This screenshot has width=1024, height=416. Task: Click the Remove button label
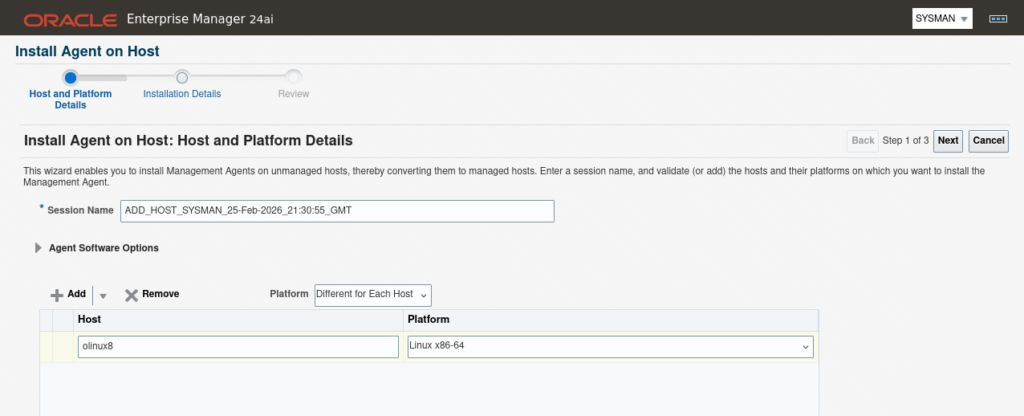tap(160, 294)
